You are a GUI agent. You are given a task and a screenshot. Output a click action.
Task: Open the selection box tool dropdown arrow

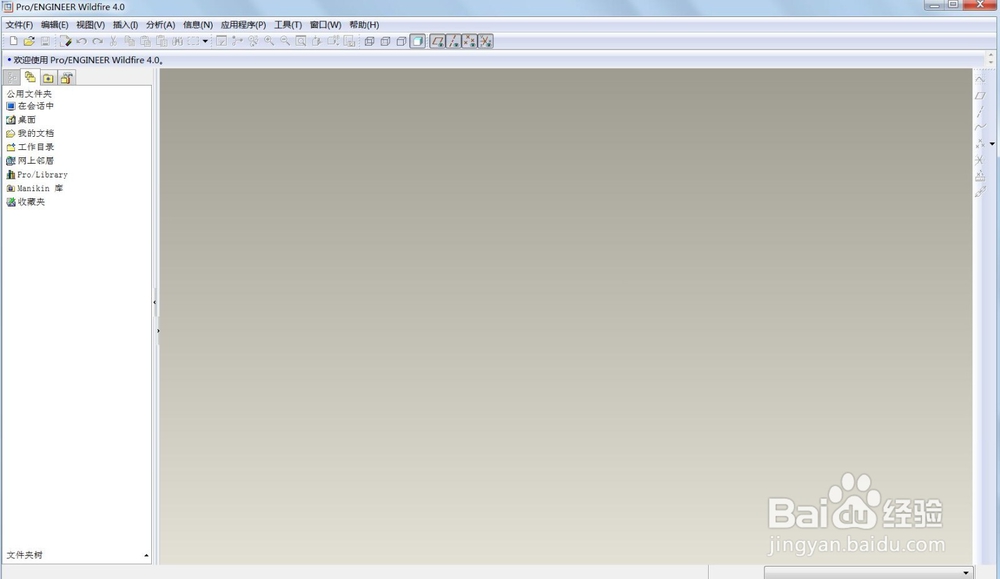[x=205, y=41]
